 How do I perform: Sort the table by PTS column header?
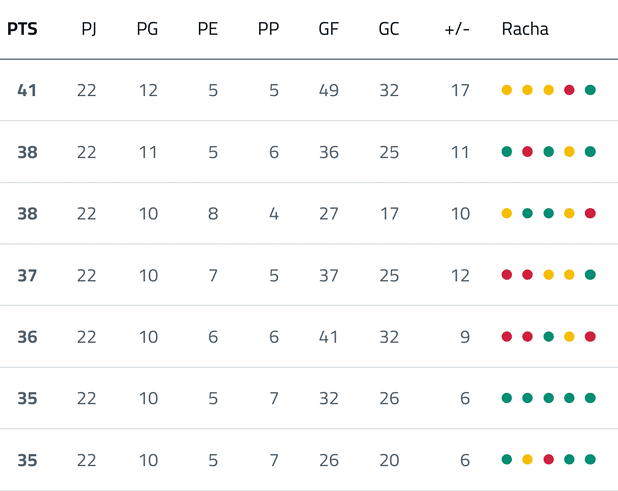(x=22, y=29)
